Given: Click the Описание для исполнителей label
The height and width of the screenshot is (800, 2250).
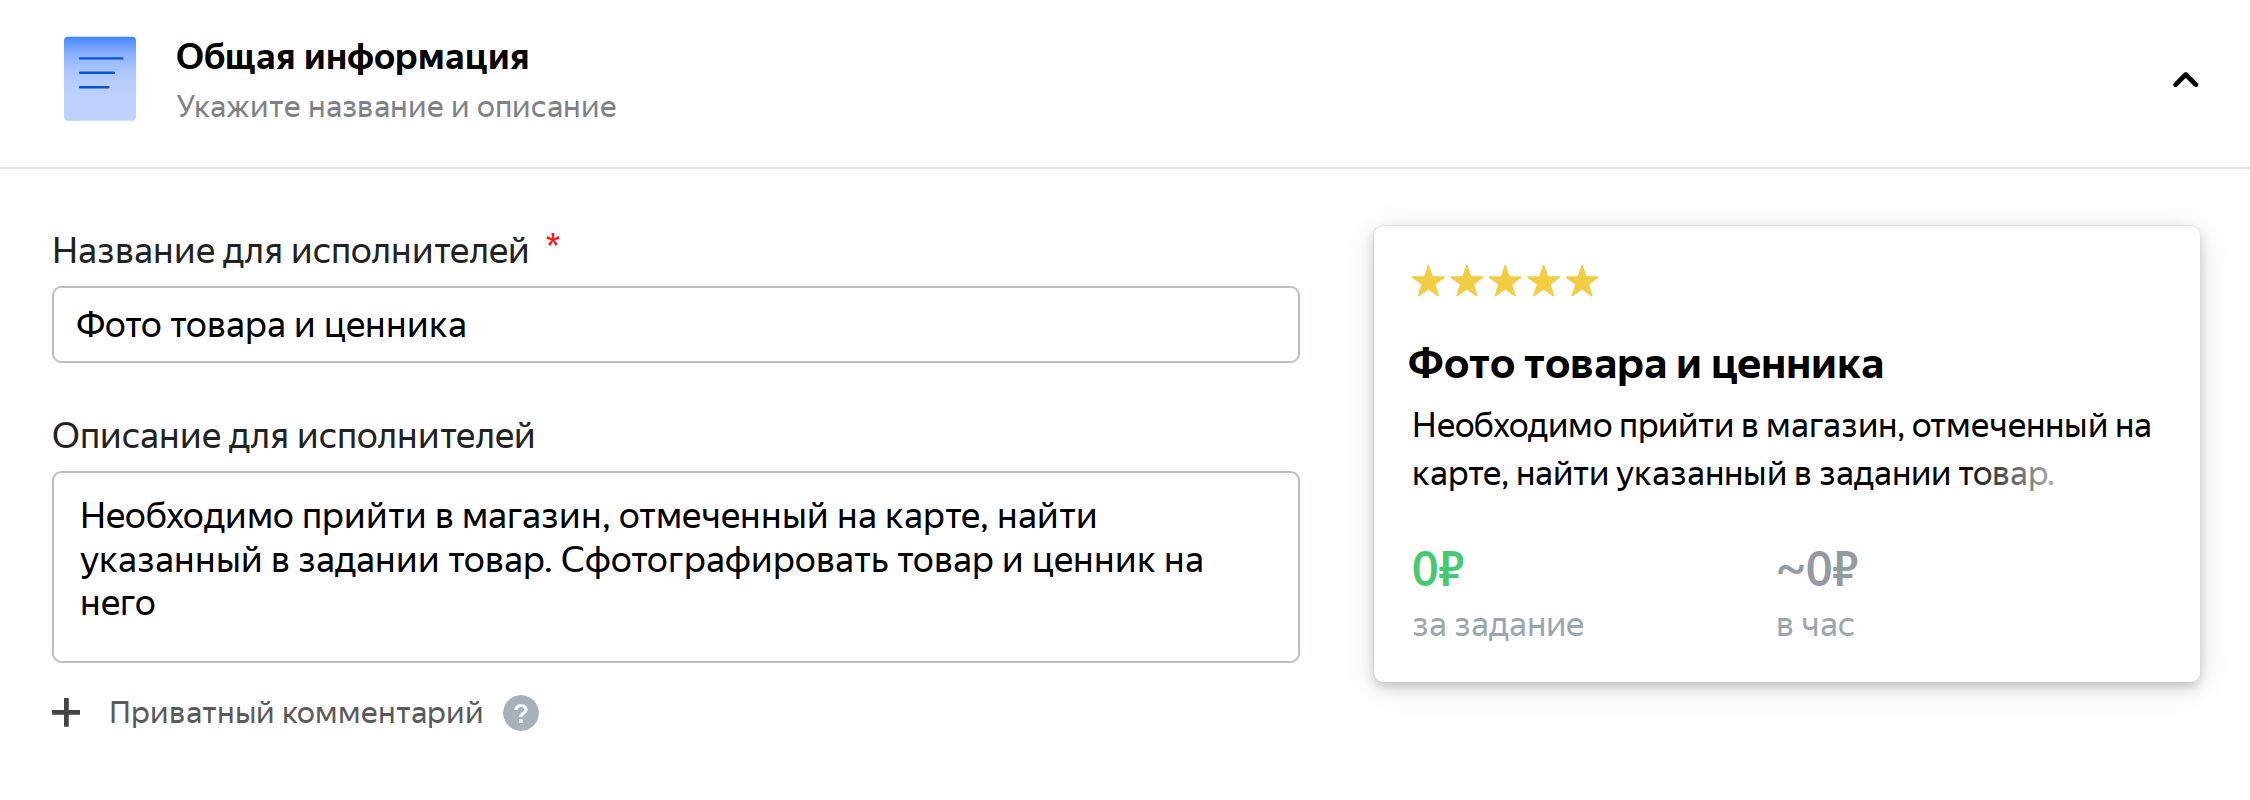Looking at the screenshot, I should 293,436.
